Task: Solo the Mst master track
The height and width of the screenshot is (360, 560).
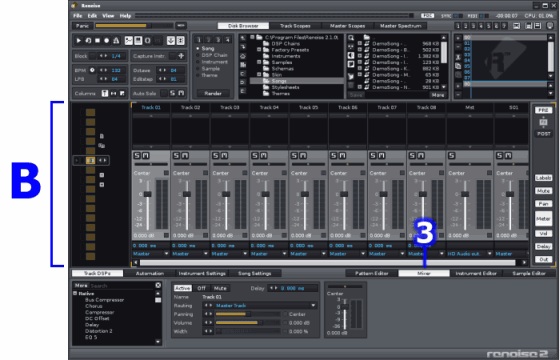Action: (x=451, y=156)
